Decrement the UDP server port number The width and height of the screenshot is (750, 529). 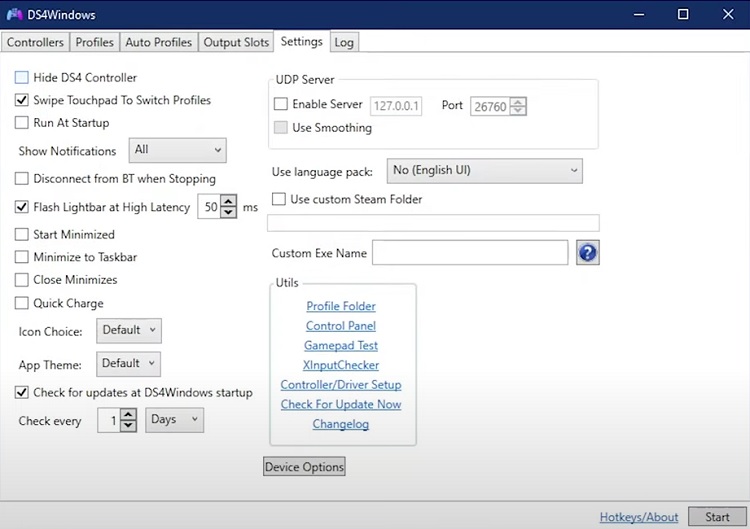point(518,110)
